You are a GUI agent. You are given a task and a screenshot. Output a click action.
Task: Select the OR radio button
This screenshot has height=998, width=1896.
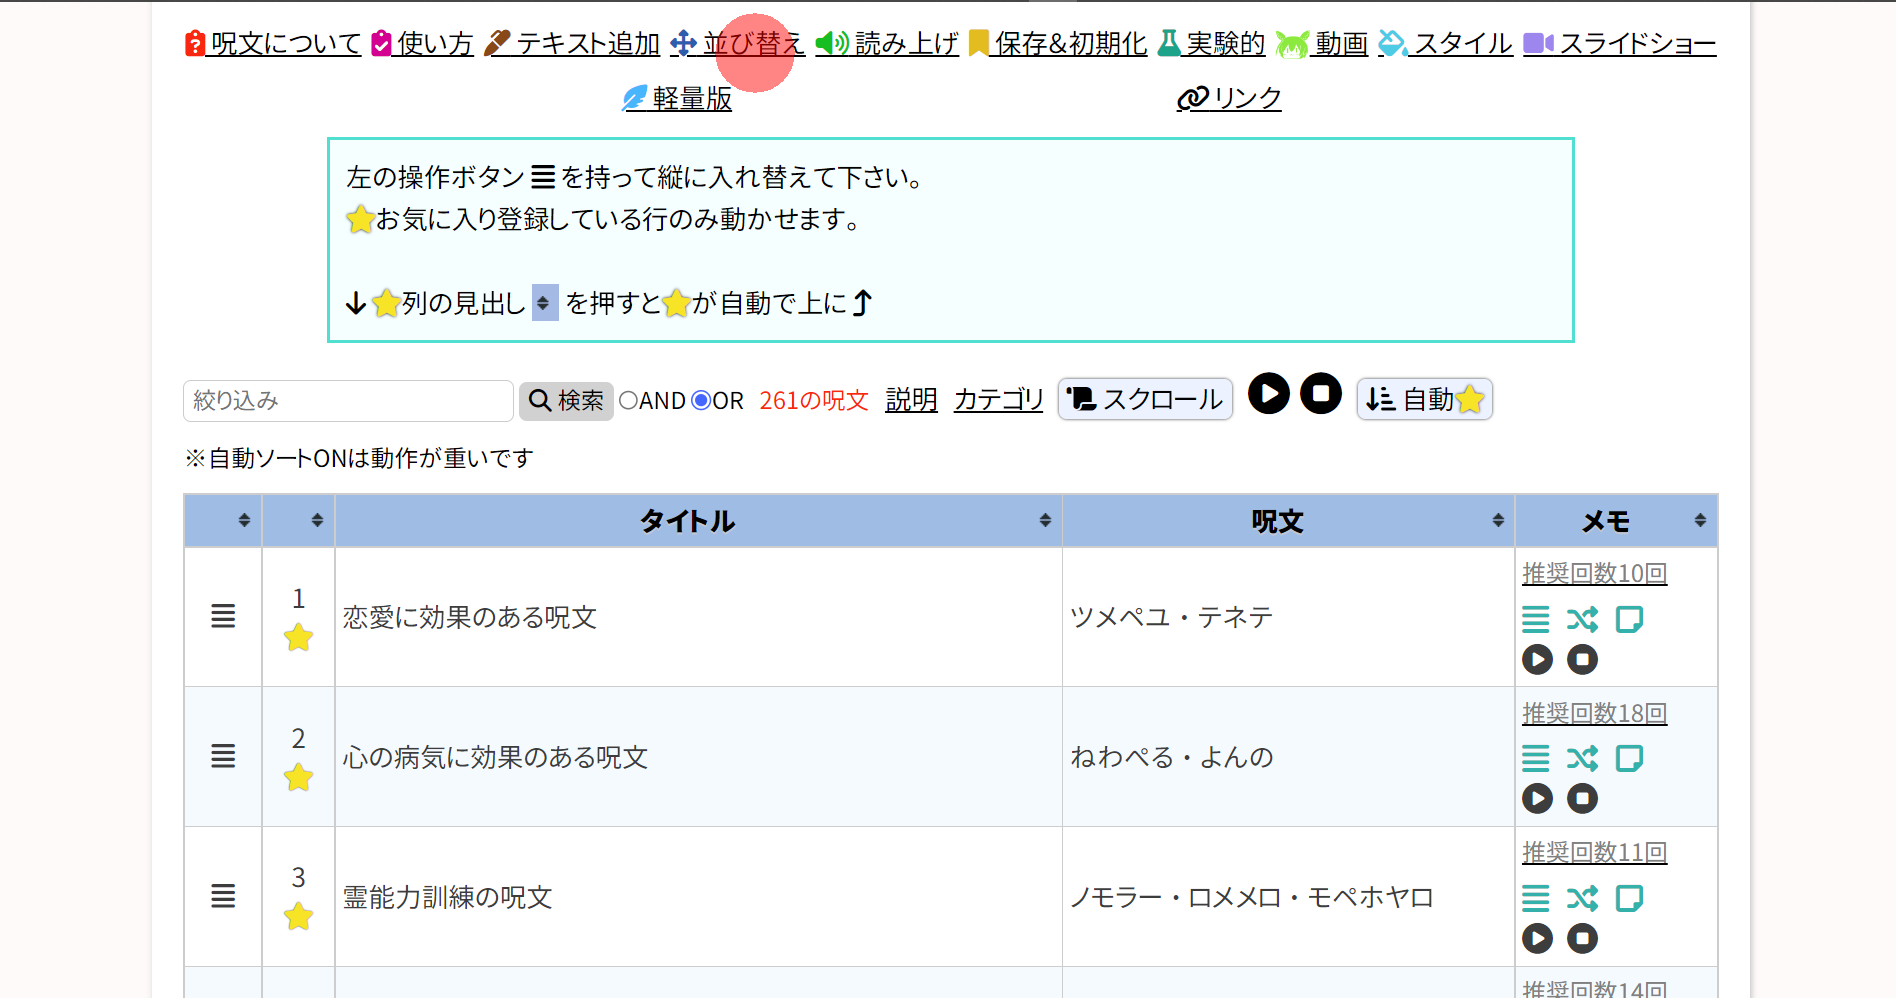point(701,401)
